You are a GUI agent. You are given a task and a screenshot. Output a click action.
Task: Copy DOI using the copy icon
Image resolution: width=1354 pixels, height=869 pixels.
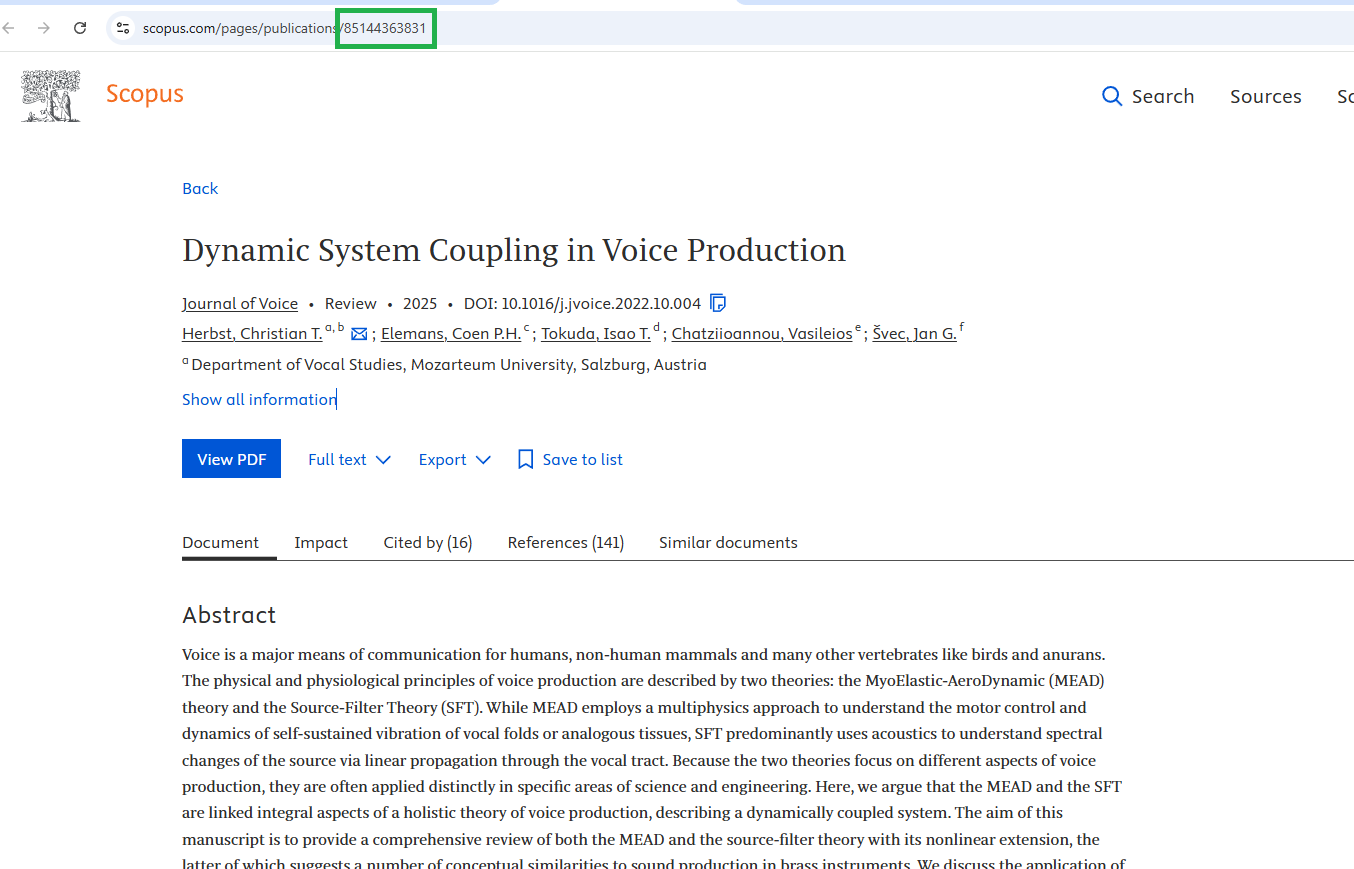717,303
